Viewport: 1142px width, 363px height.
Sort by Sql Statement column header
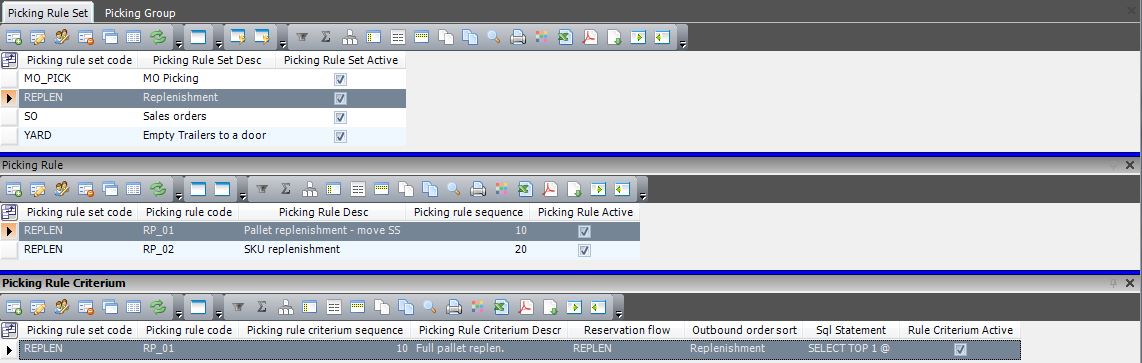851,330
